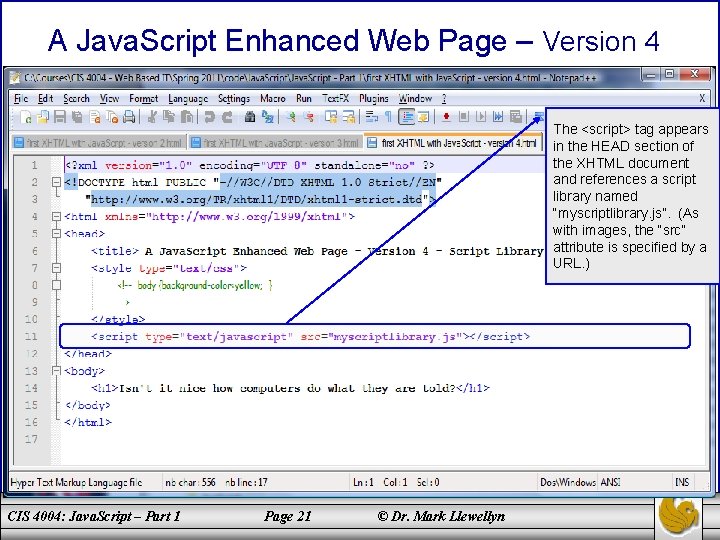The image size is (720, 540).
Task: Toggle show all characters (pilcrow icon)
Action: [388, 117]
